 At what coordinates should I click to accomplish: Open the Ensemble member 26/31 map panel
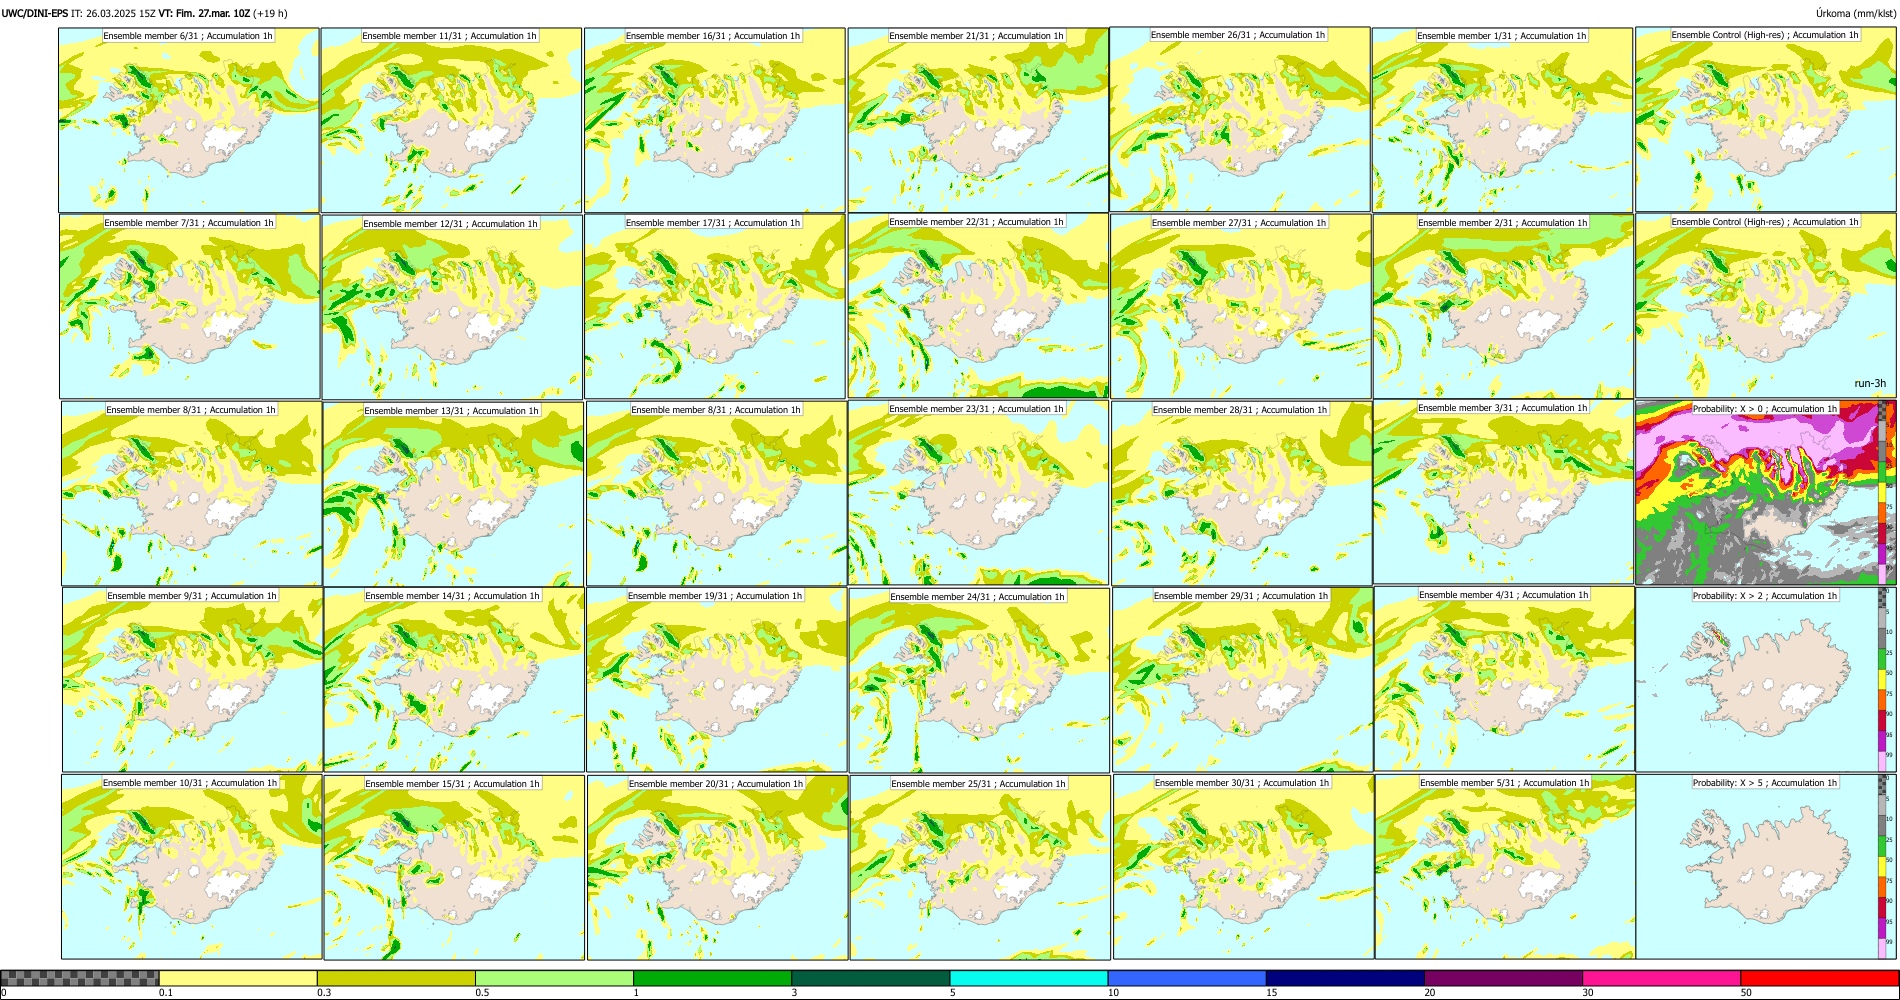[x=1240, y=119]
